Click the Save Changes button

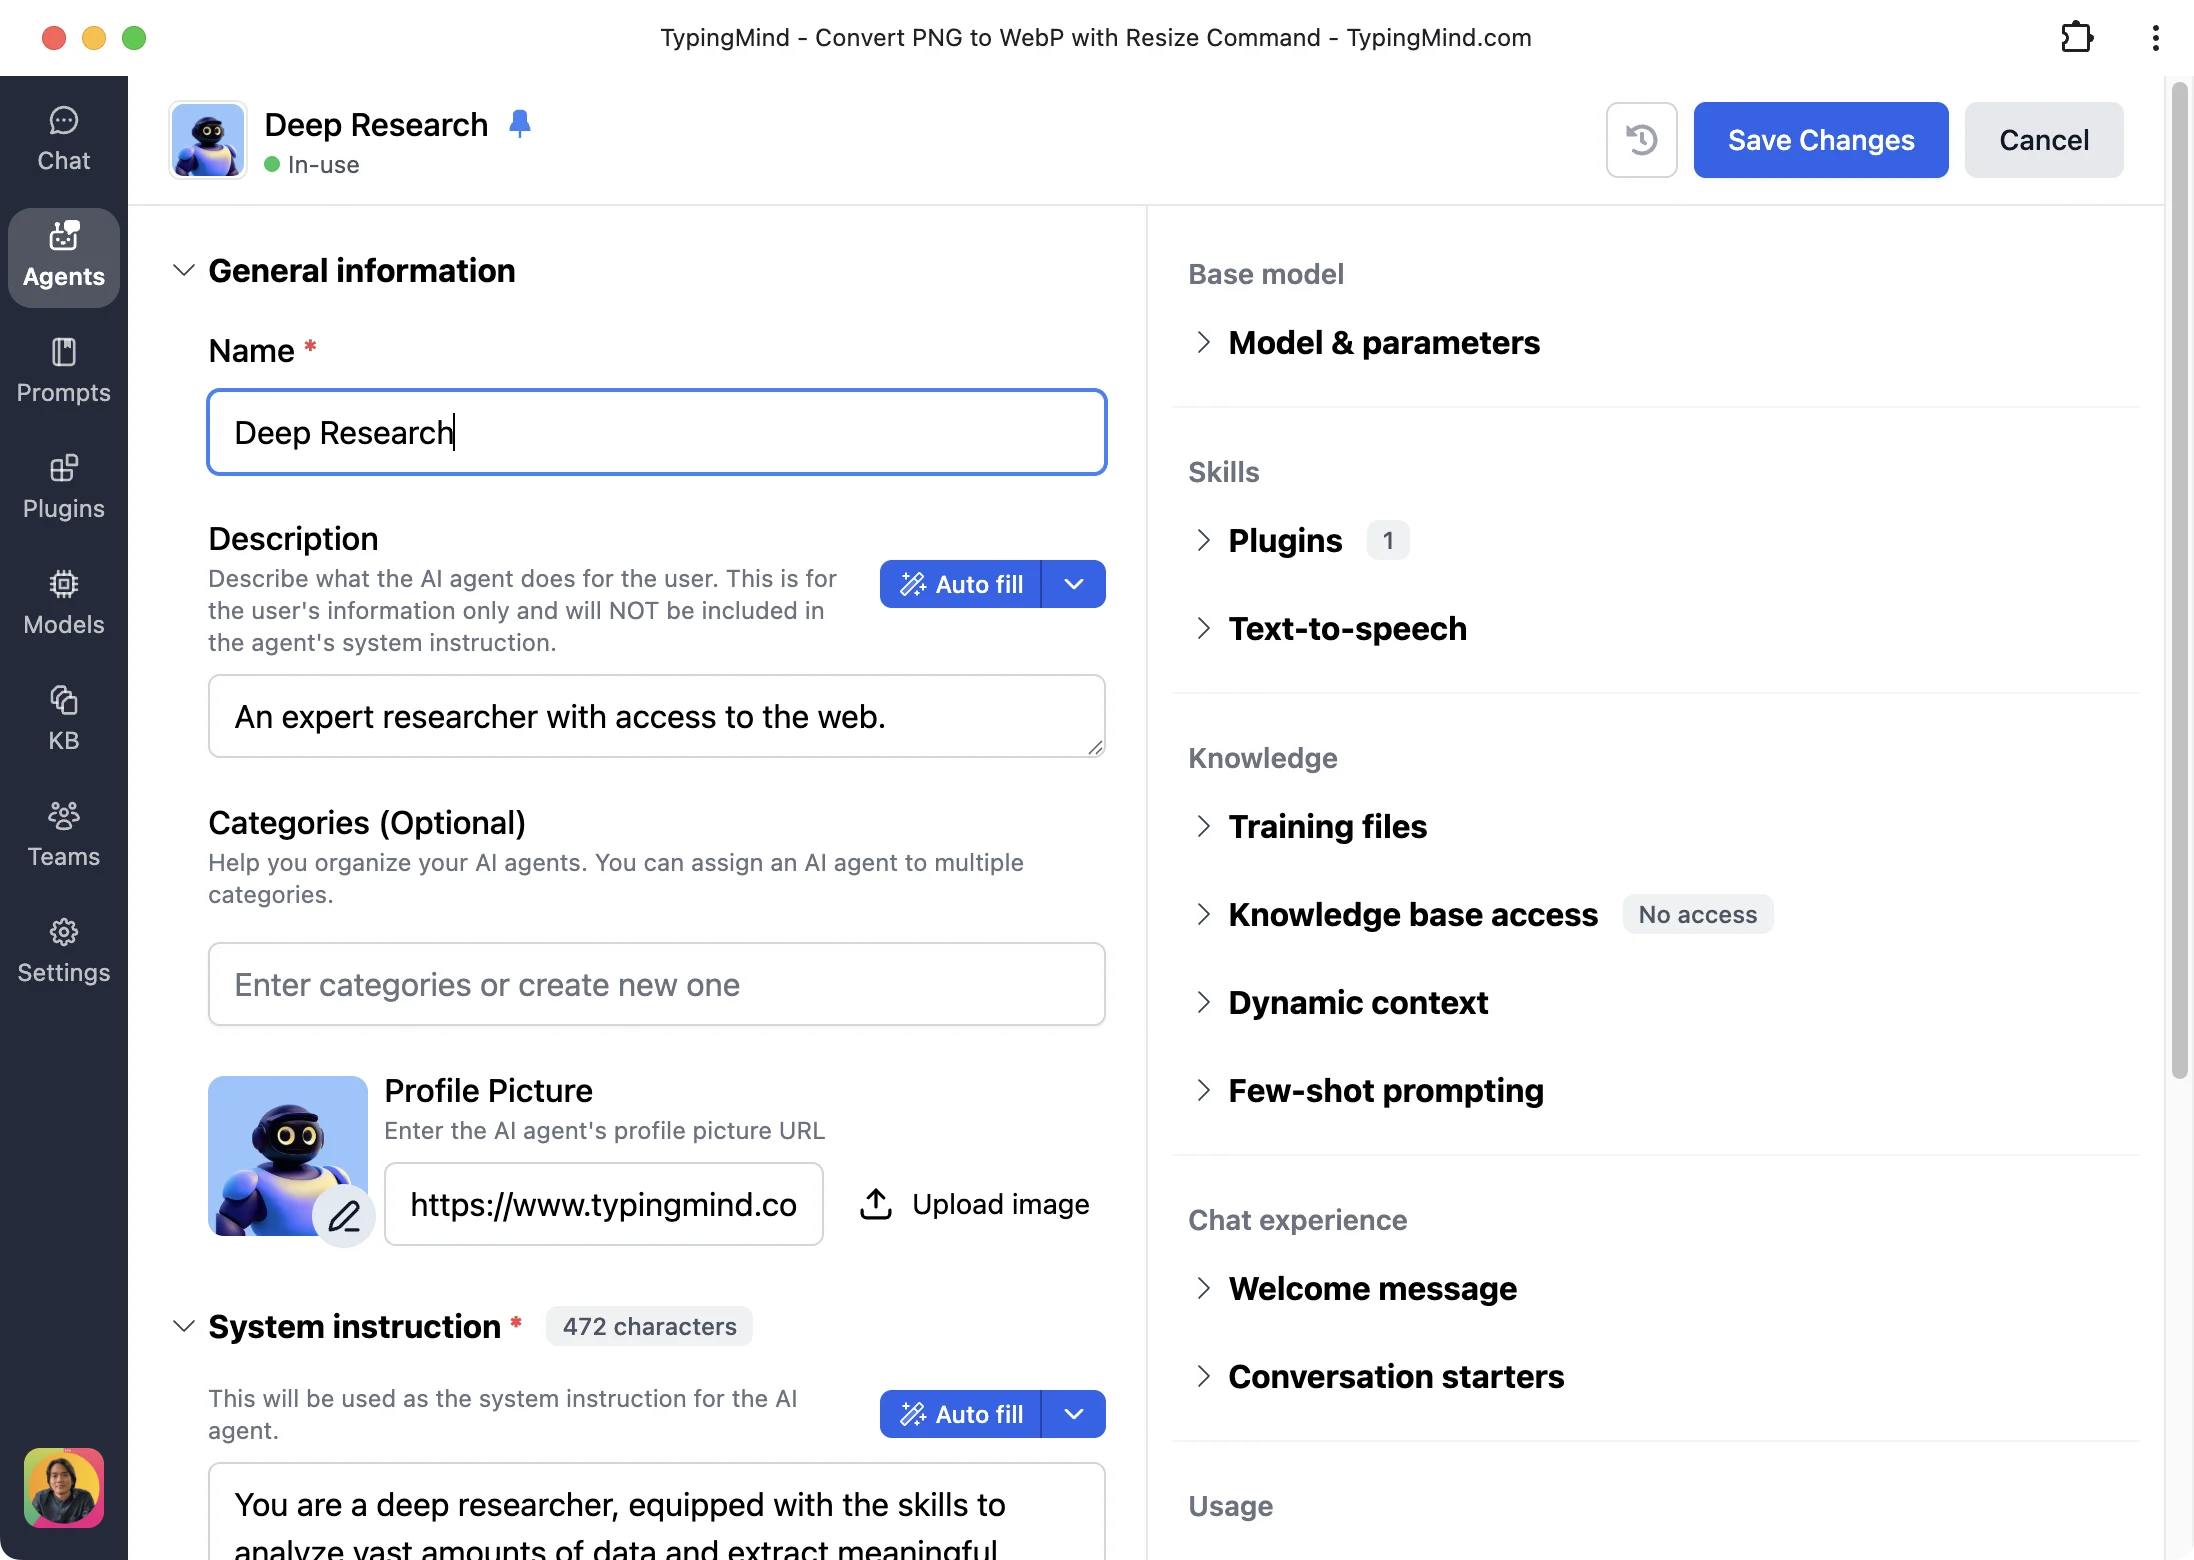pos(1820,140)
